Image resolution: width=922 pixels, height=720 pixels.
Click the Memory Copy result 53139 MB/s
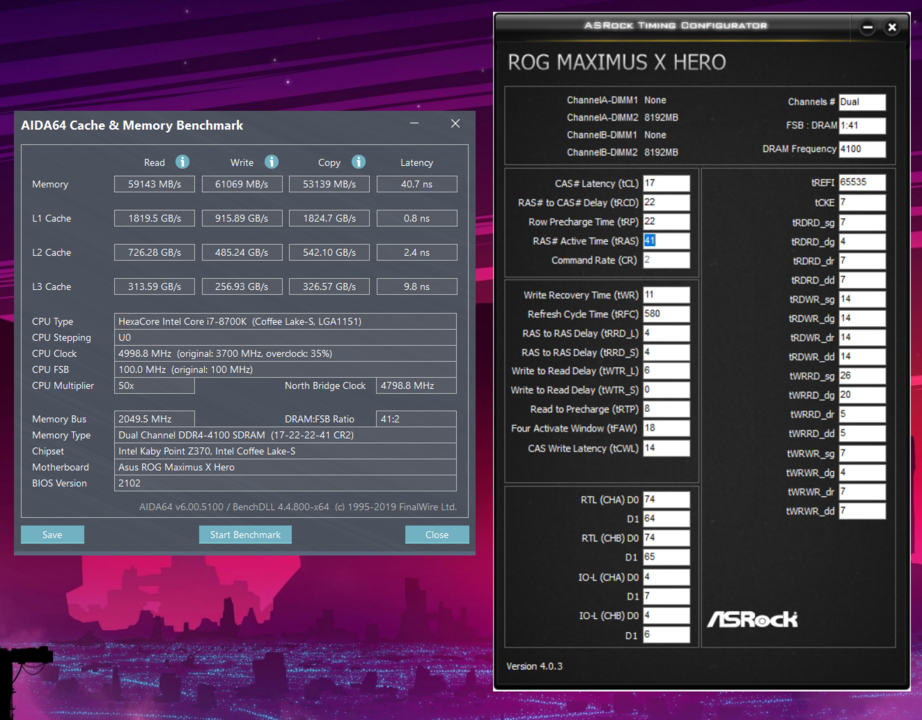[329, 184]
